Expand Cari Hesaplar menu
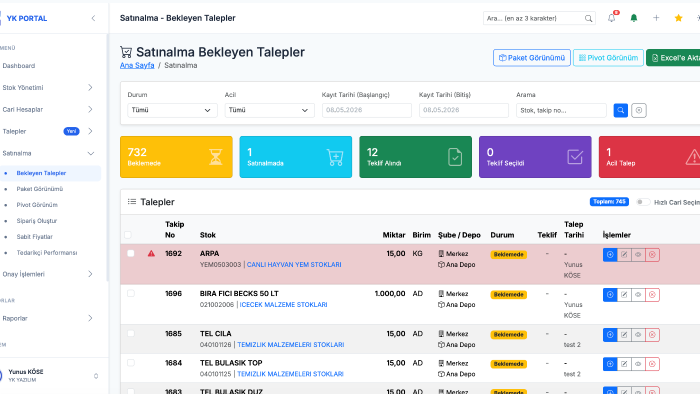This screenshot has height=394, width=700. [48, 109]
